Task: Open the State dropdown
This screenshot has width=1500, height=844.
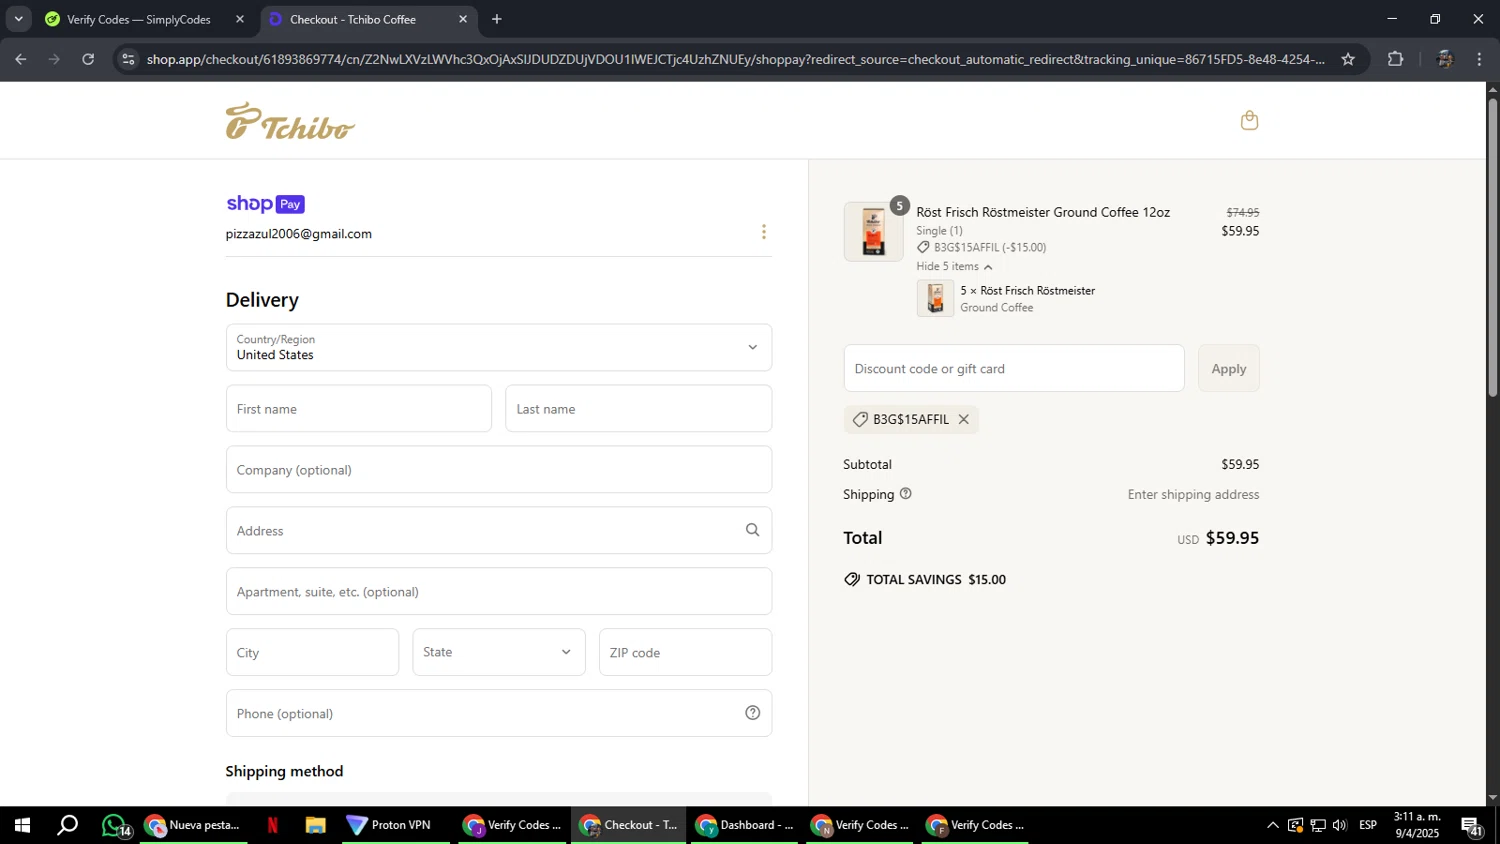Action: 499,652
